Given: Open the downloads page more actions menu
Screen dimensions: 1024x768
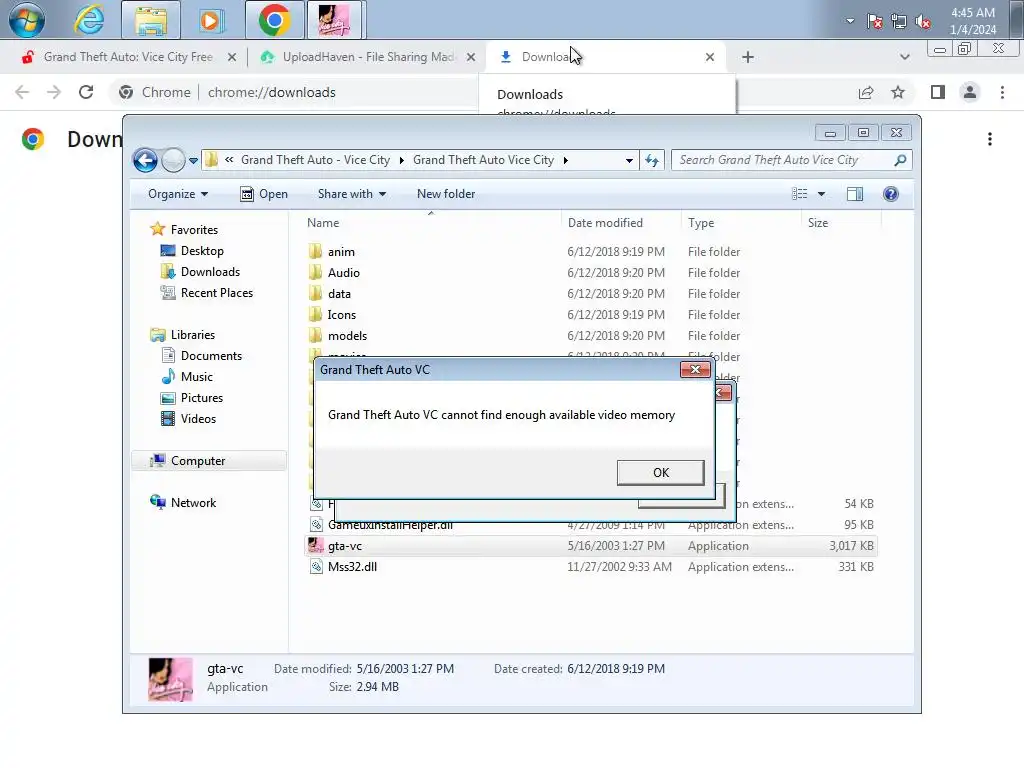Looking at the screenshot, I should 990,139.
